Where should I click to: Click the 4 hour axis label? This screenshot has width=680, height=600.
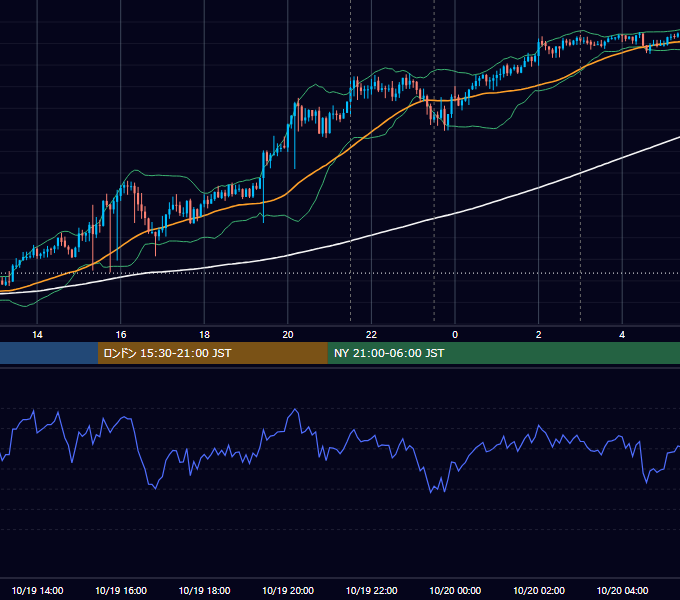pos(622,335)
